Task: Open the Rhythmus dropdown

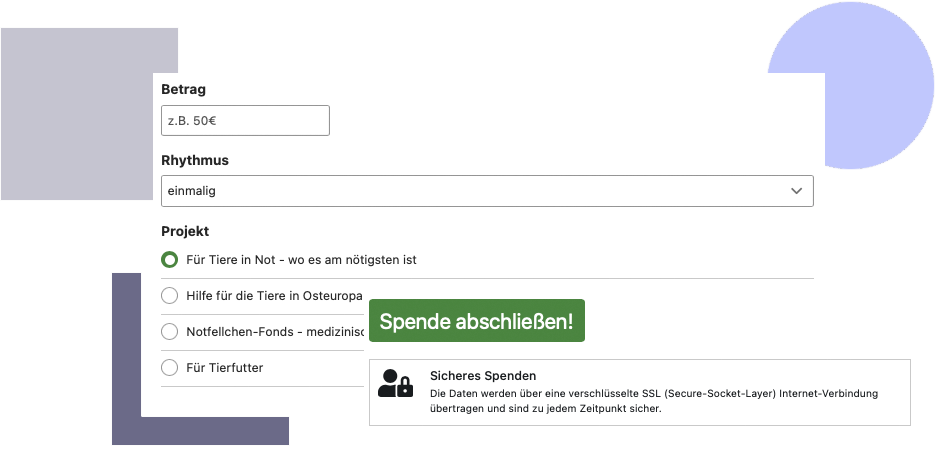Action: pos(487,191)
